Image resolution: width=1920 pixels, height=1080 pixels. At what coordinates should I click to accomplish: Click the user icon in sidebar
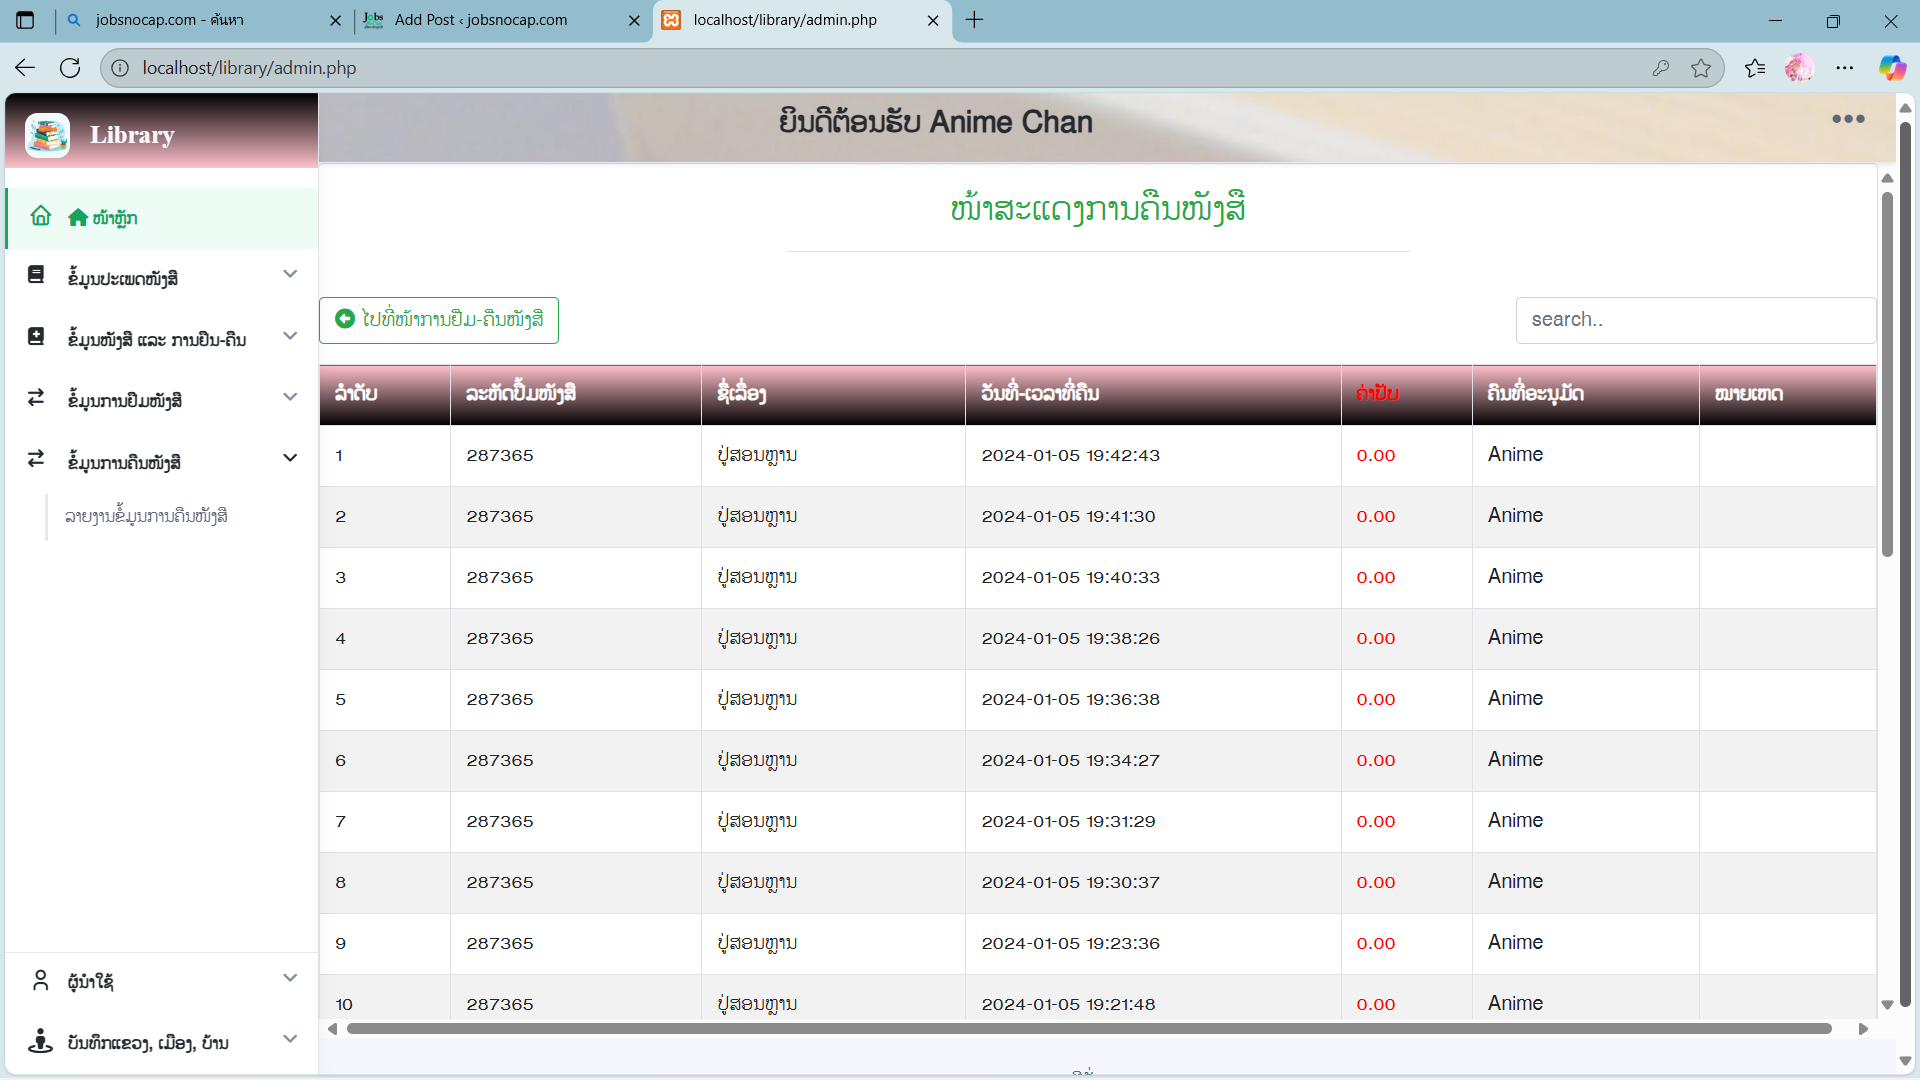click(40, 980)
